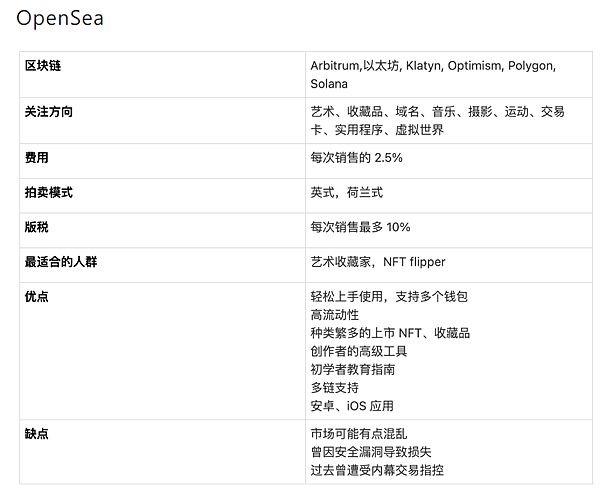Click the 过去曾遭受内幕交易指控 line
The height and width of the screenshot is (494, 600).
pos(377,470)
